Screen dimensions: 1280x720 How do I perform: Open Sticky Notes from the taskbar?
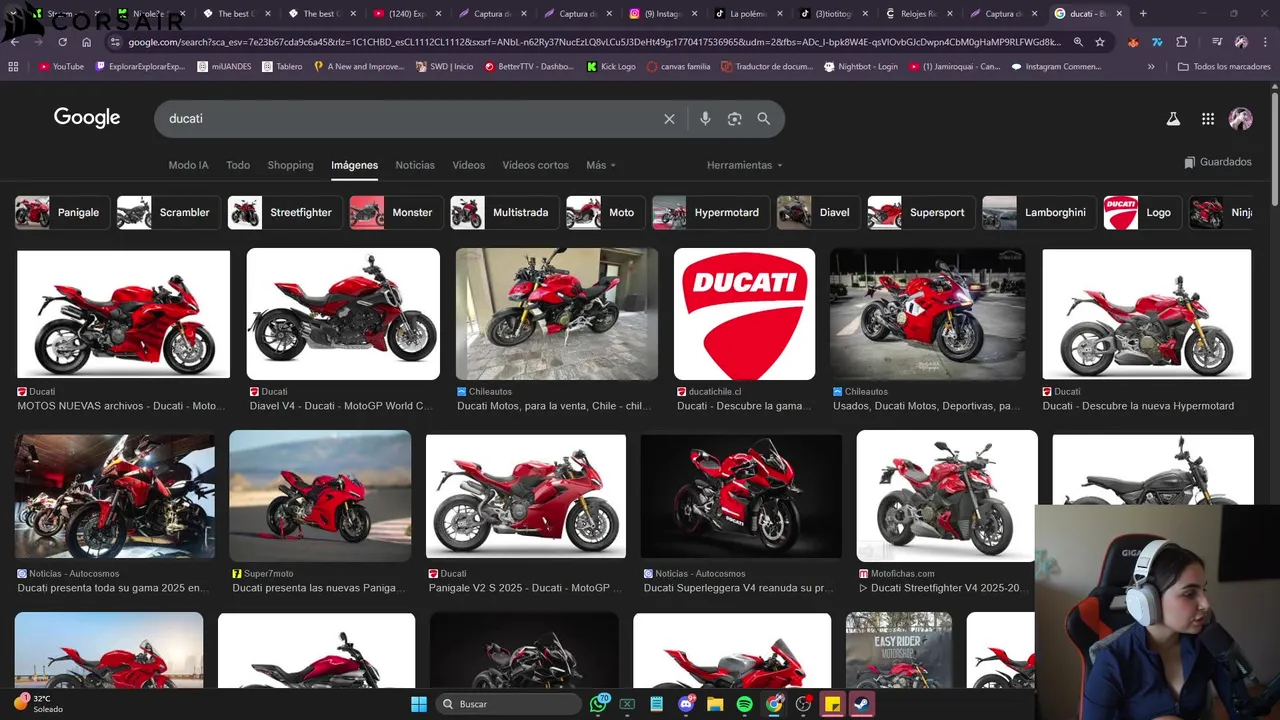(x=832, y=704)
